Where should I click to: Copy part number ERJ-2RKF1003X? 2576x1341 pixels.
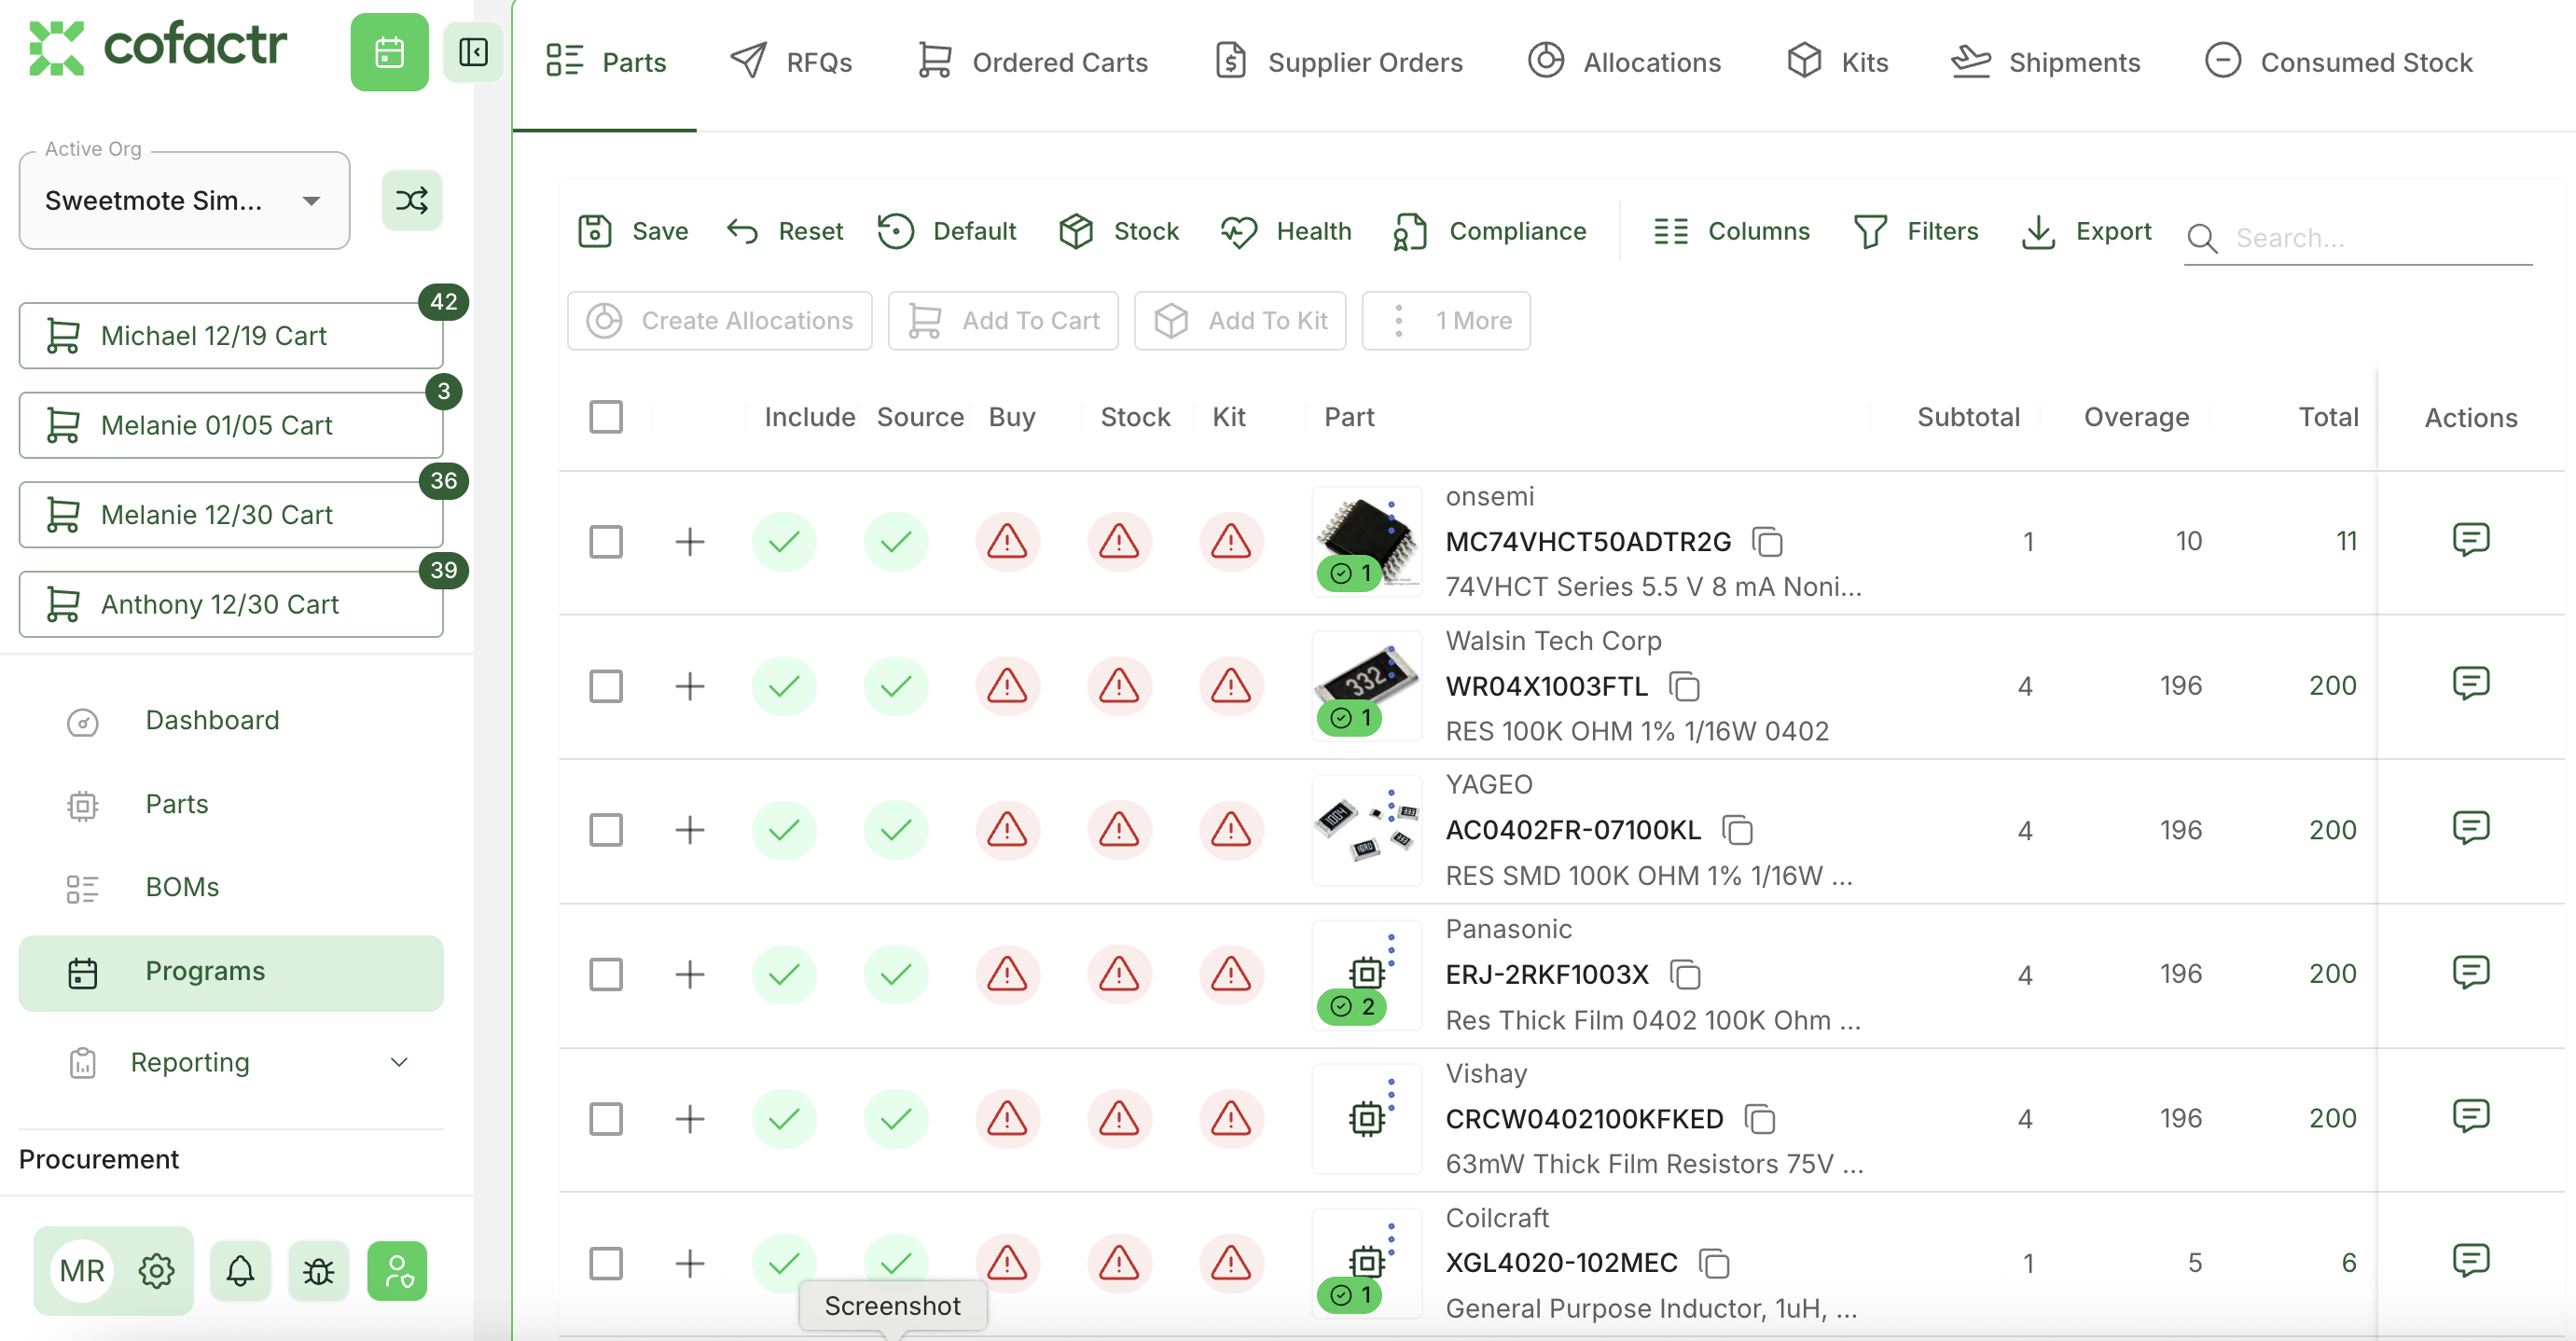click(1685, 974)
